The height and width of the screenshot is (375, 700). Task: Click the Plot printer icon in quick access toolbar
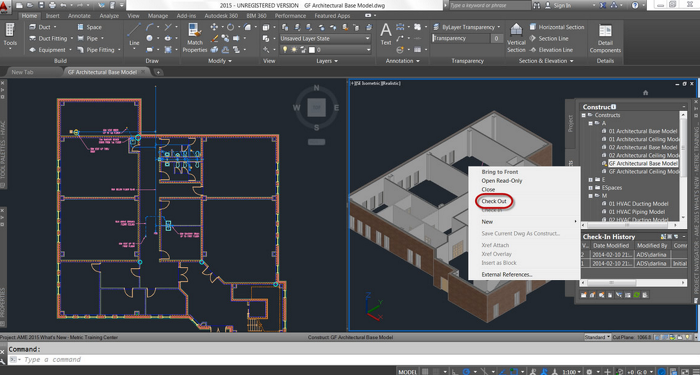[52, 5]
